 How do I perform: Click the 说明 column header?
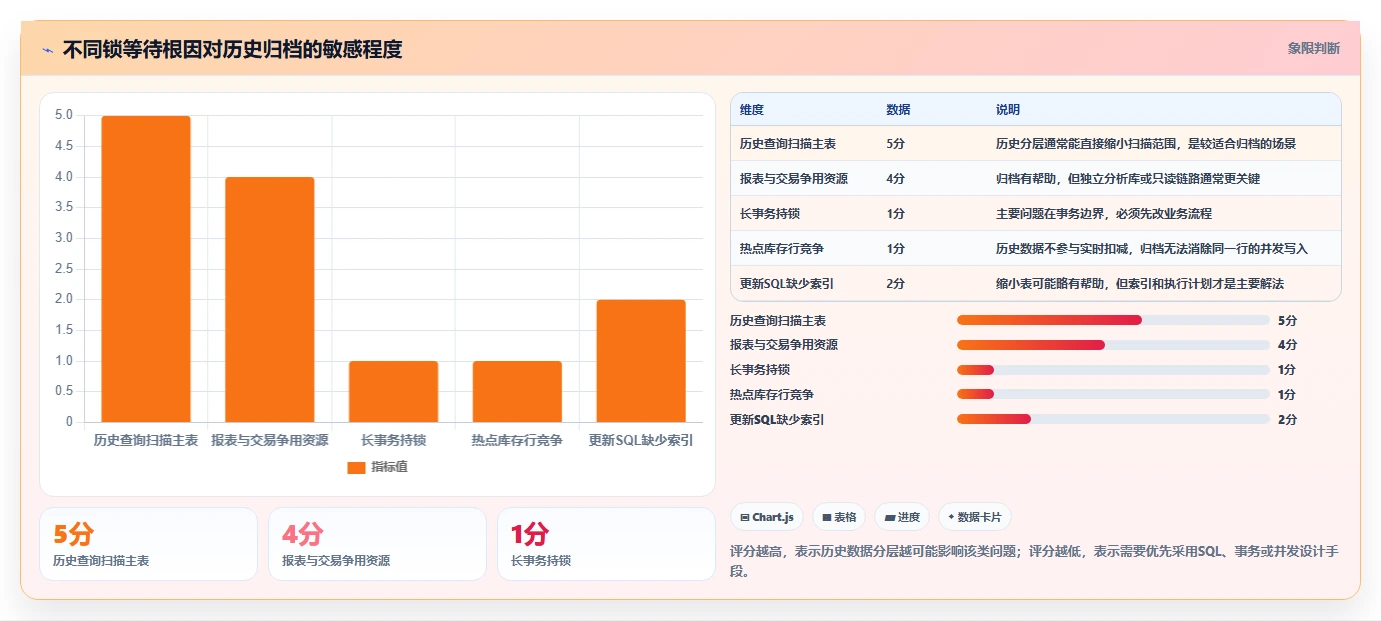1008,109
